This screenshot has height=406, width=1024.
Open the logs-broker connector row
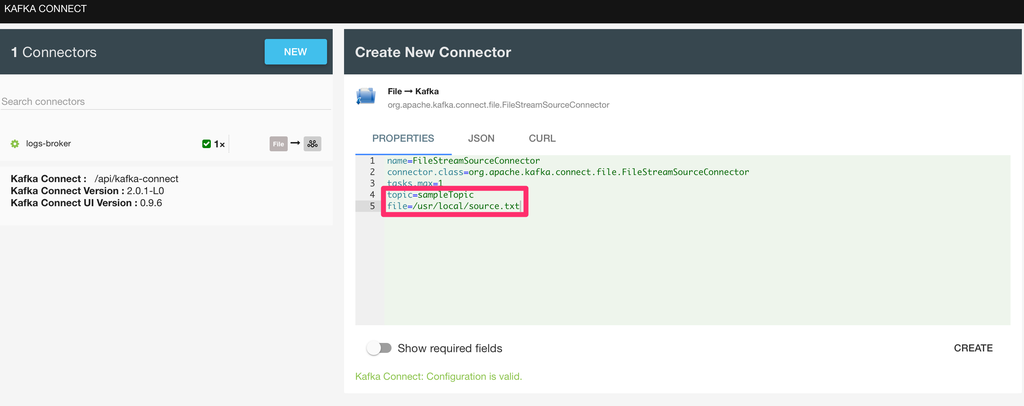(x=167, y=144)
